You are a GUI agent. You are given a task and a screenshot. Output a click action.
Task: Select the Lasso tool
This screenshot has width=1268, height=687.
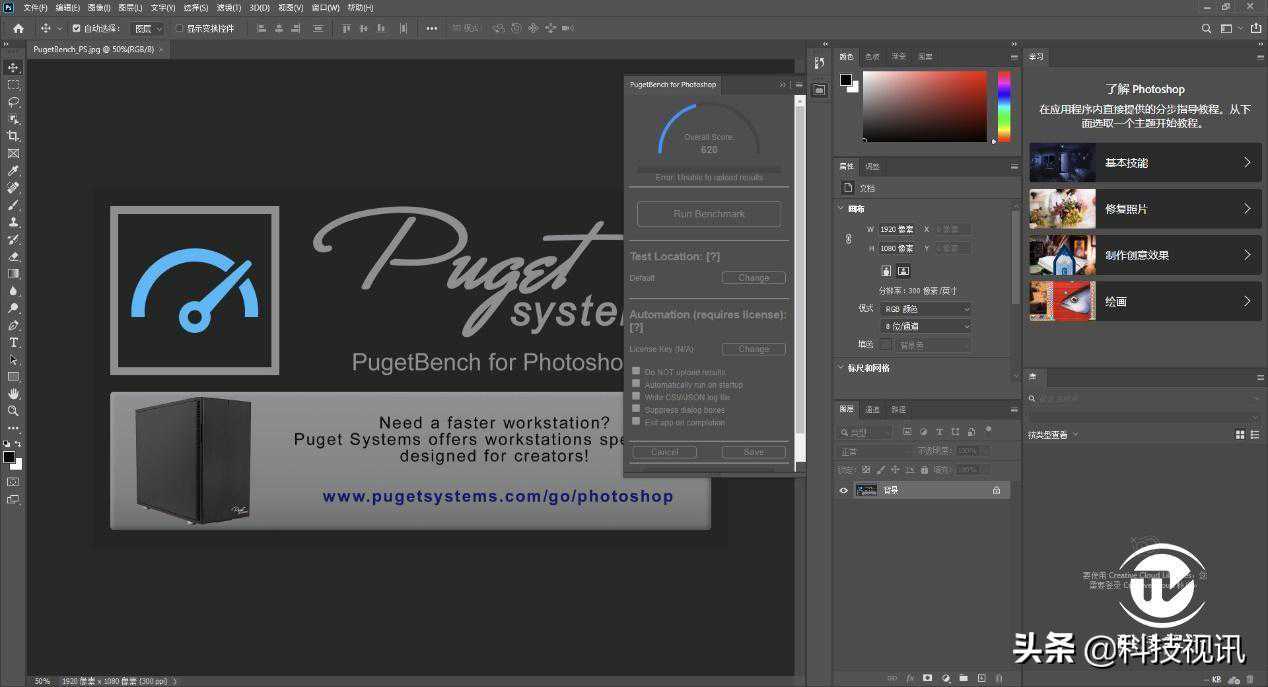(13, 102)
